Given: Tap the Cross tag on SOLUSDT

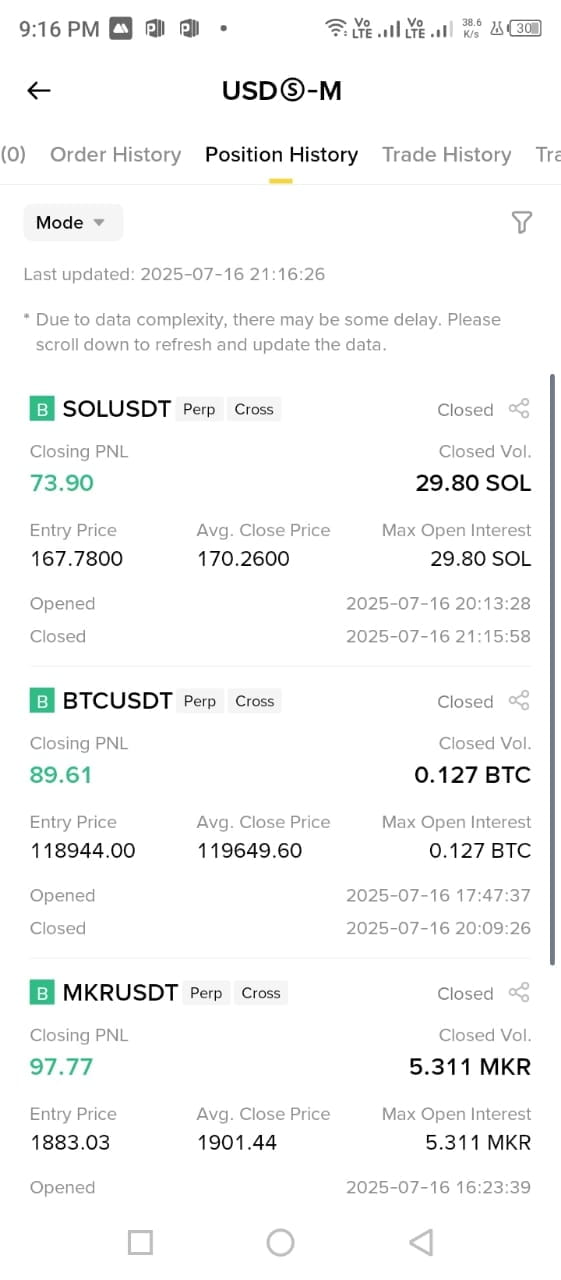Looking at the screenshot, I should 254,409.
